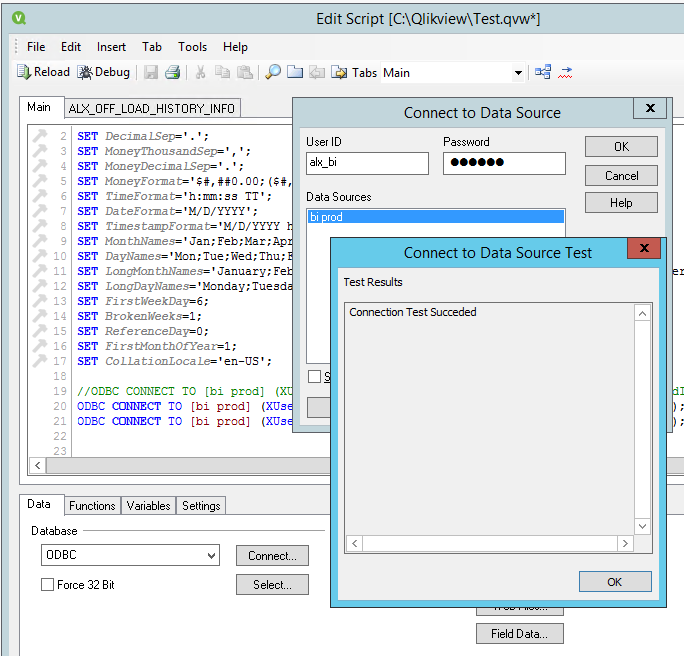
Task: Expand the Tabs Main dropdown
Action: point(518,73)
